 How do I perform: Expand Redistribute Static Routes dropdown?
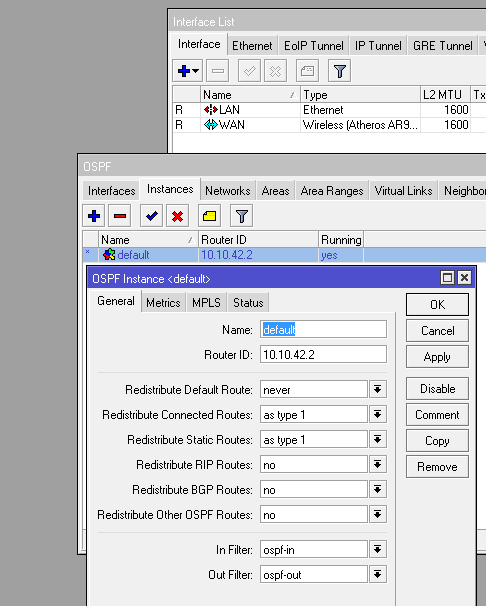click(377, 439)
